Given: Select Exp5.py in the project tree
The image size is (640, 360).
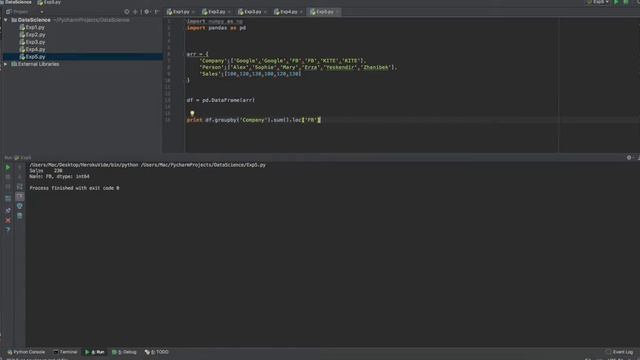Looking at the screenshot, I should (32, 57).
